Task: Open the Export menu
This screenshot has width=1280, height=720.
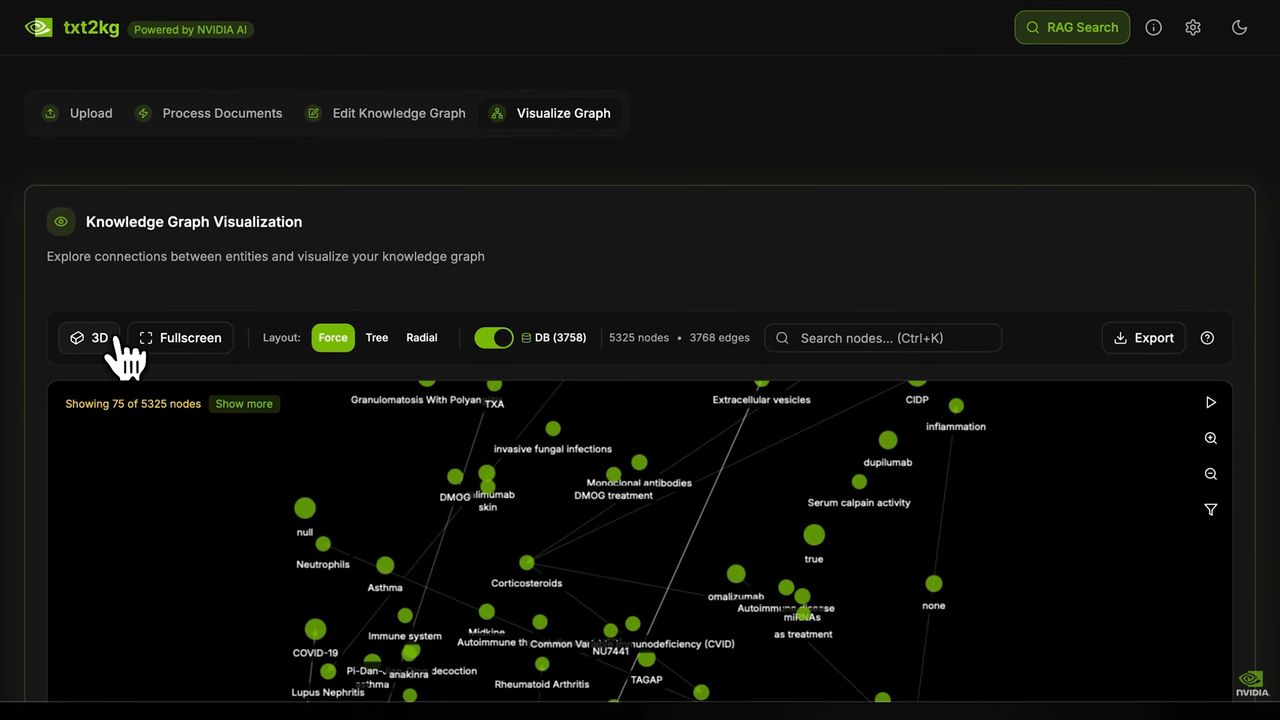Action: click(x=1143, y=338)
